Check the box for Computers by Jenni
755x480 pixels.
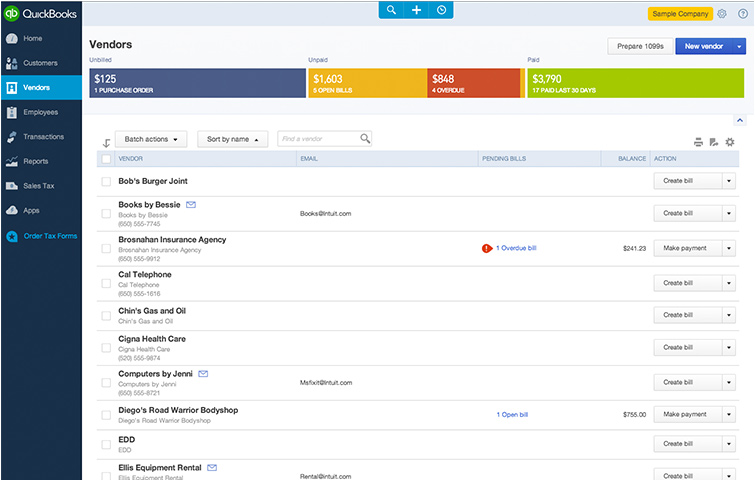tap(106, 383)
